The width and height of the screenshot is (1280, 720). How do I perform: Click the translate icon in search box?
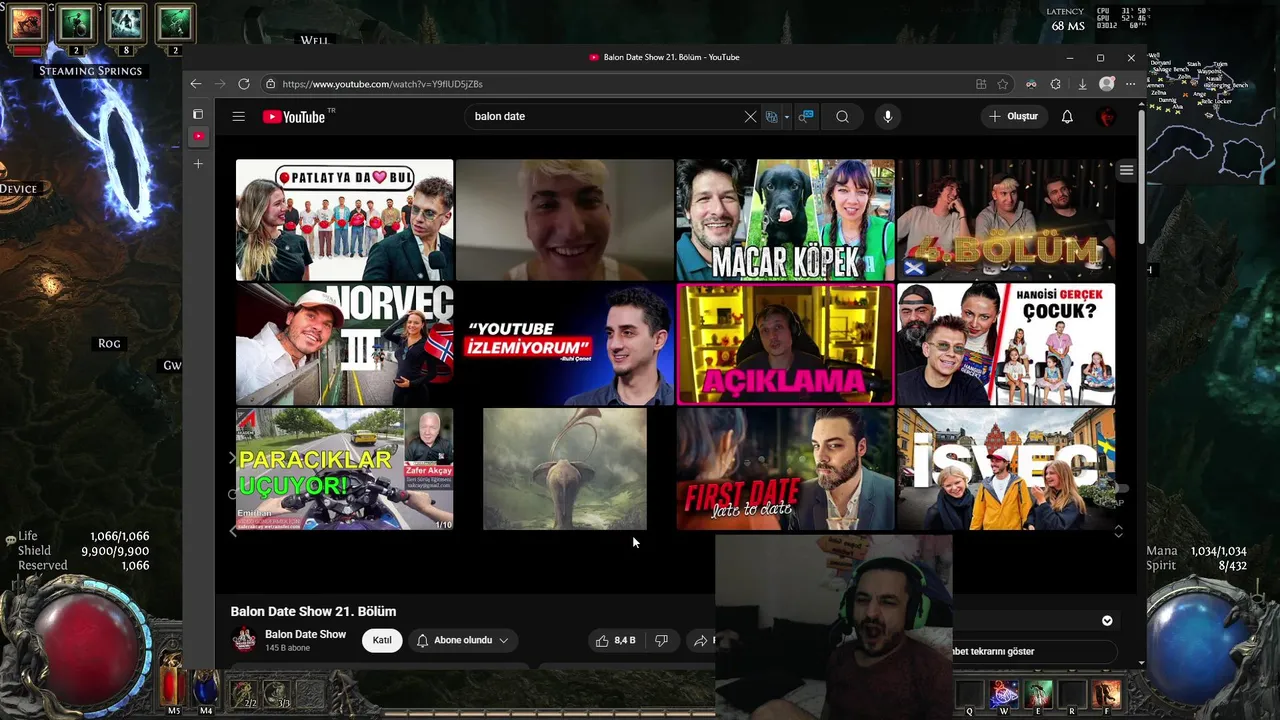(x=772, y=116)
